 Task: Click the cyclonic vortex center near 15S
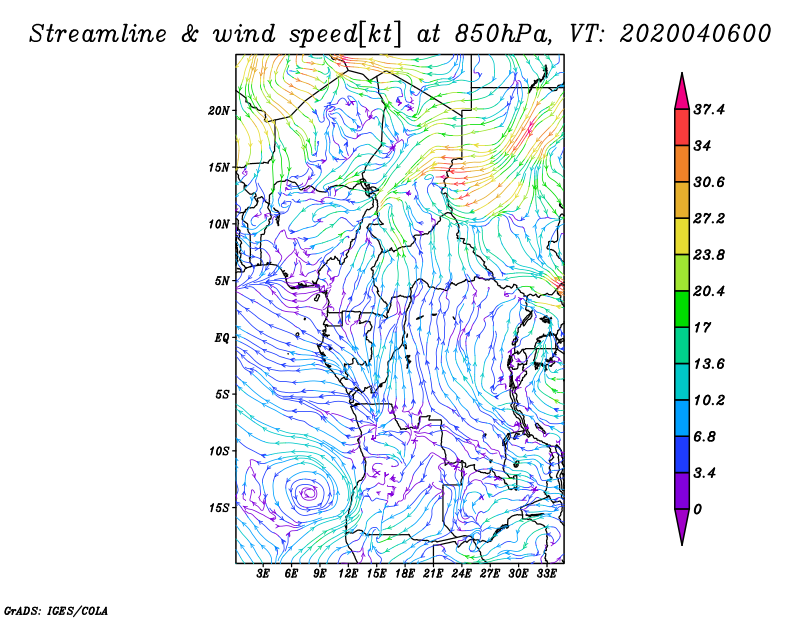tap(309, 493)
